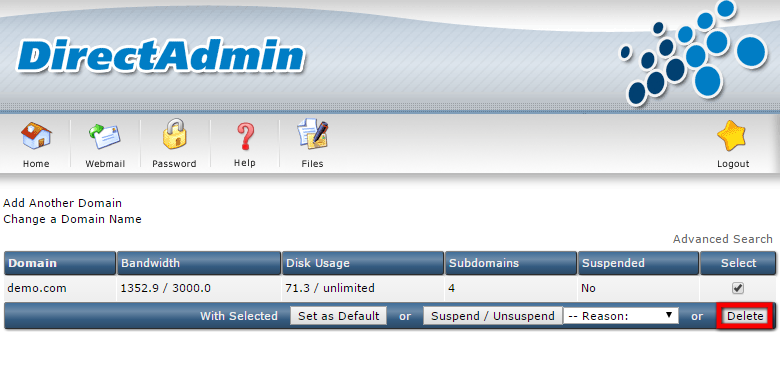
Task: Uncheck the demo.com select checkbox
Action: pyautogui.click(x=738, y=288)
